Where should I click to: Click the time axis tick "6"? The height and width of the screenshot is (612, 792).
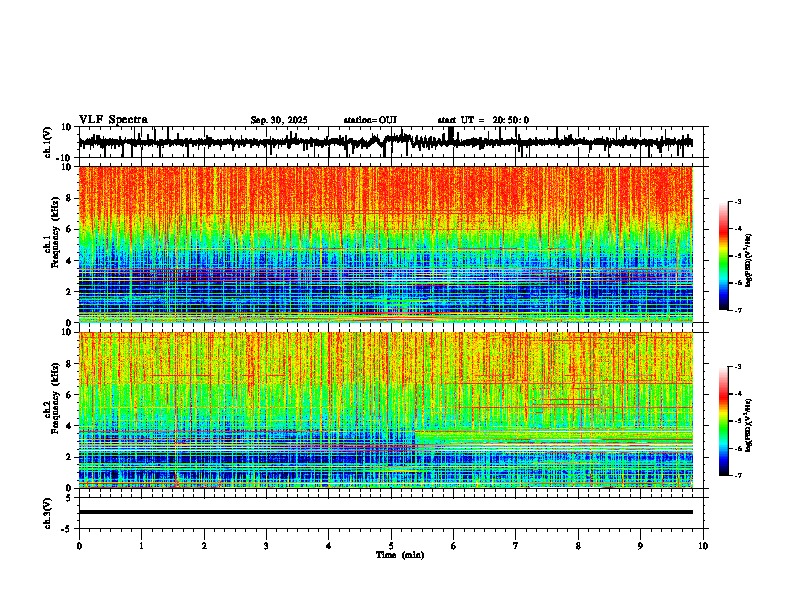pyautogui.click(x=454, y=546)
